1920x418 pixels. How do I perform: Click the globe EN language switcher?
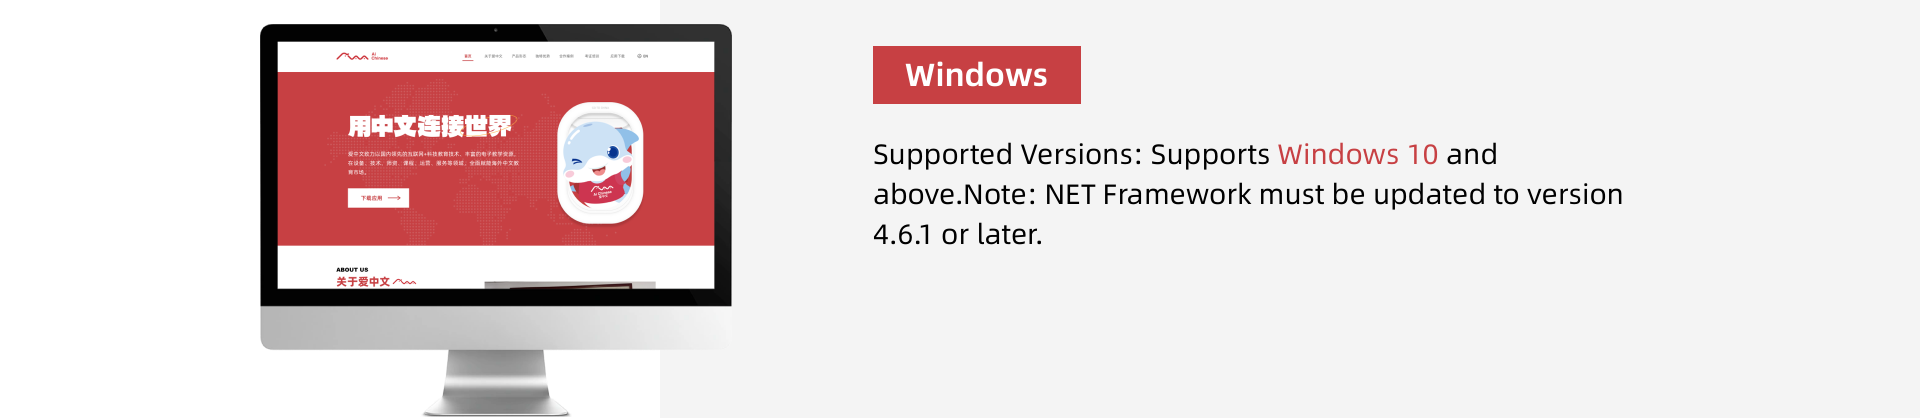pos(643,56)
